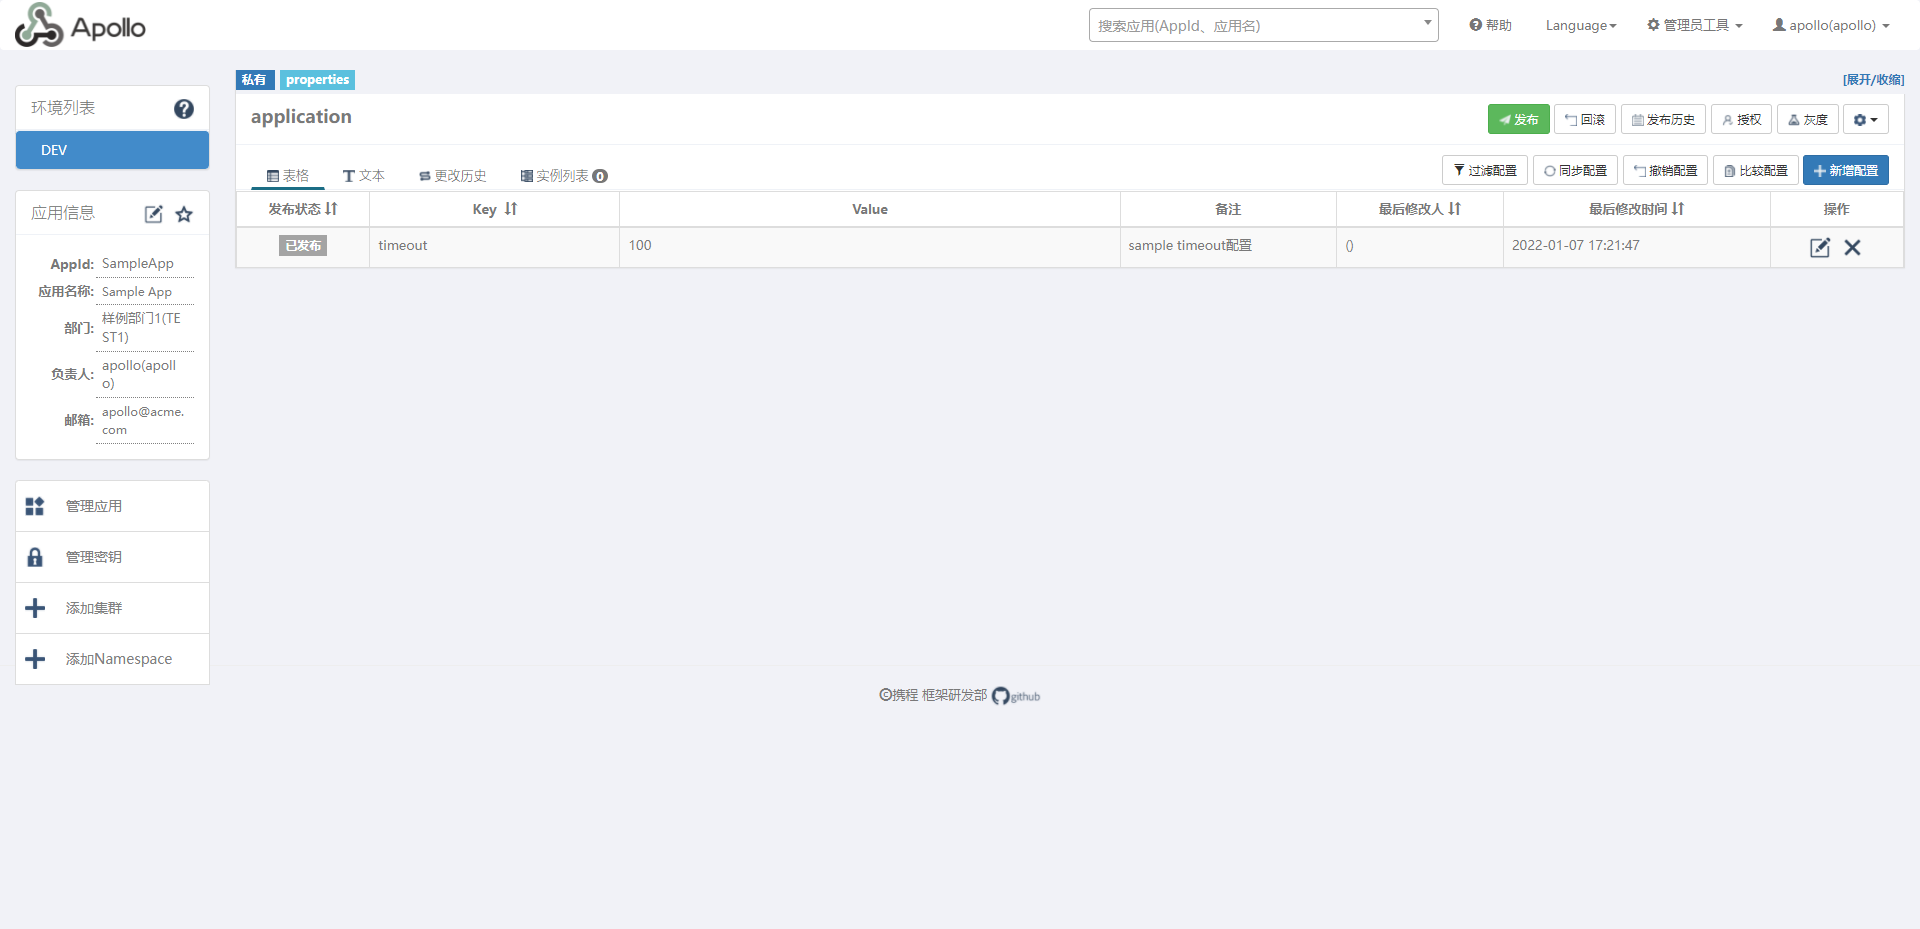Switch to the 表格 tab
The height and width of the screenshot is (929, 1920).
coord(288,176)
